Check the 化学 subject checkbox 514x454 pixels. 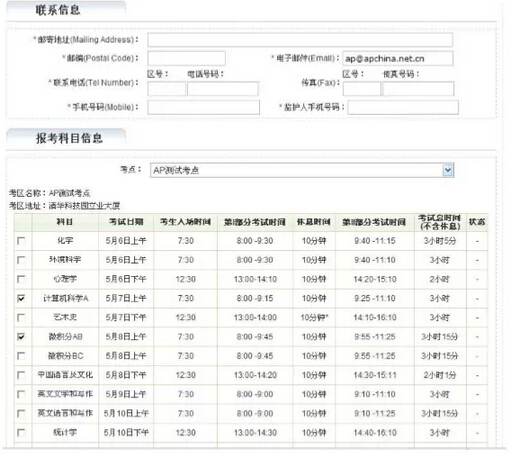[21, 241]
